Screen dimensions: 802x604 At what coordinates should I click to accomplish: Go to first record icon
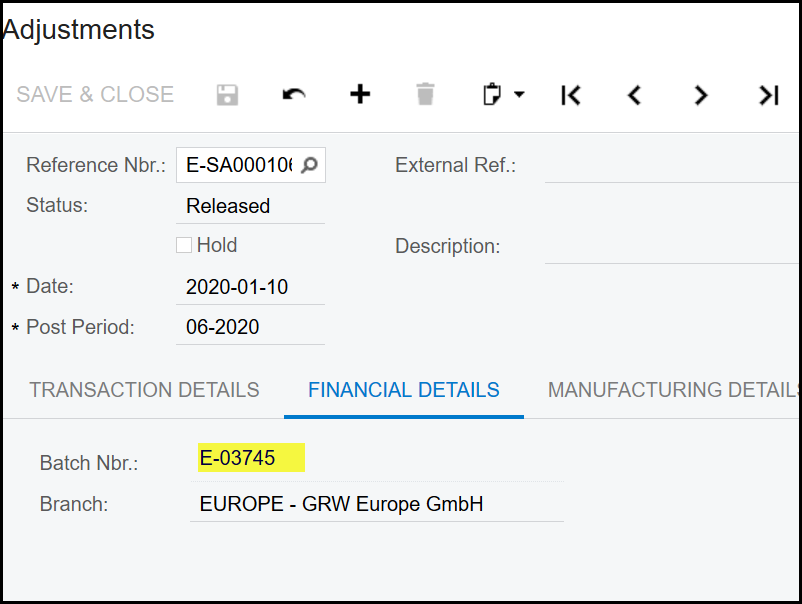tap(570, 95)
